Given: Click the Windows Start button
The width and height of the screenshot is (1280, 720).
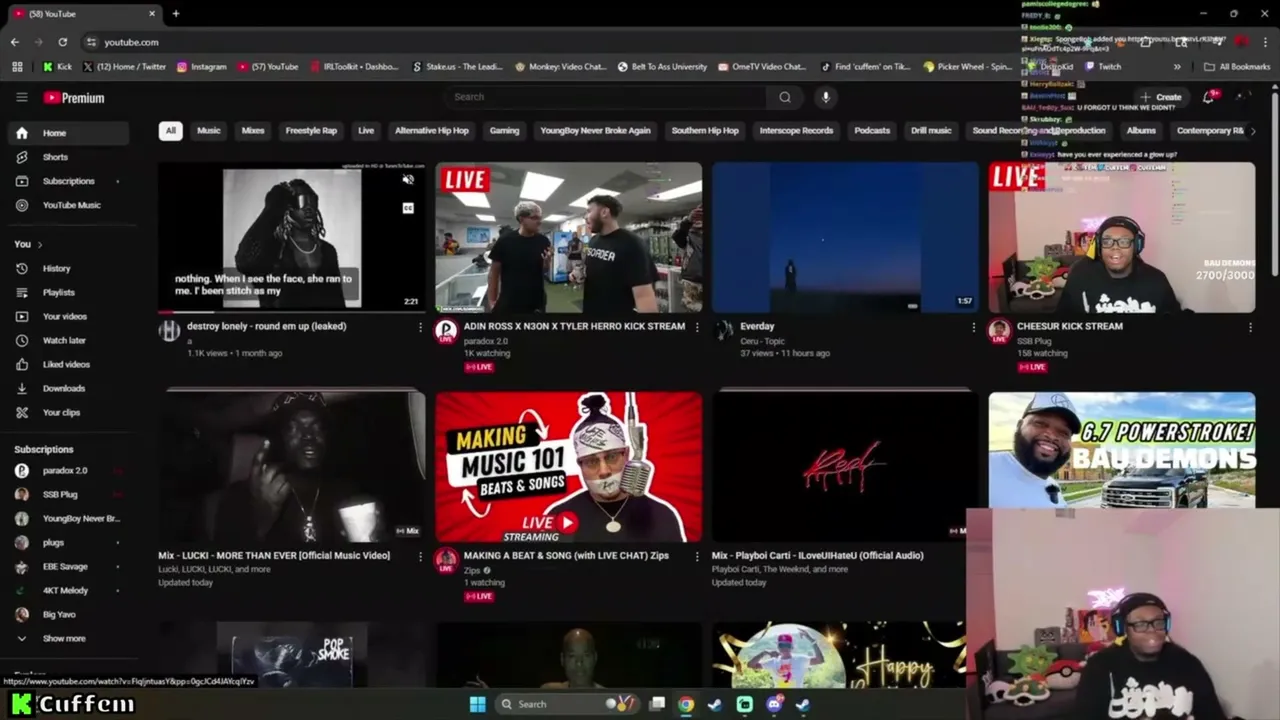Looking at the screenshot, I should coord(477,704).
